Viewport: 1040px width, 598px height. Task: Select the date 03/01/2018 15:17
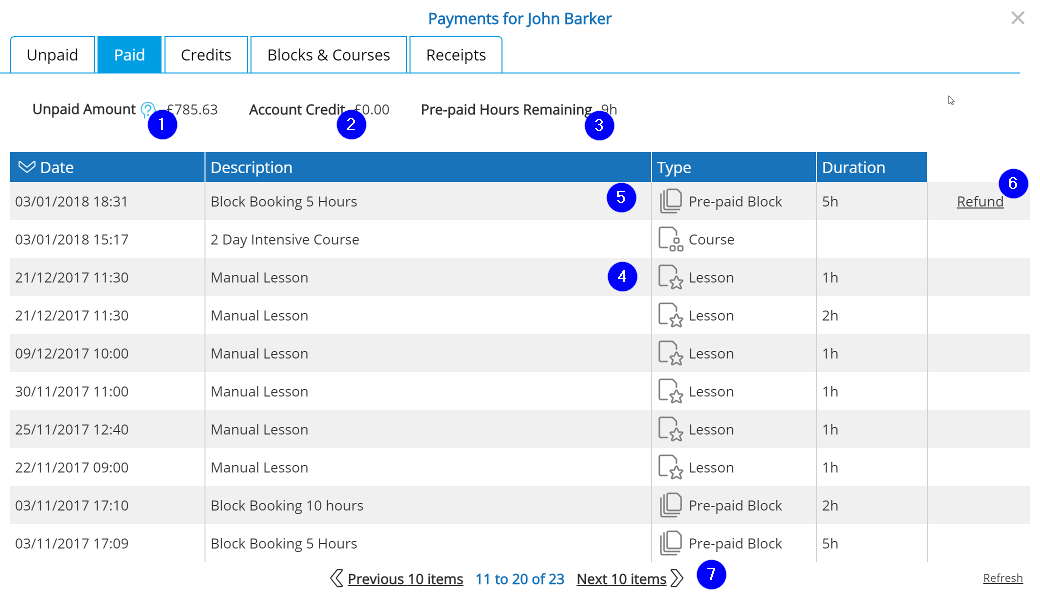(x=72, y=239)
